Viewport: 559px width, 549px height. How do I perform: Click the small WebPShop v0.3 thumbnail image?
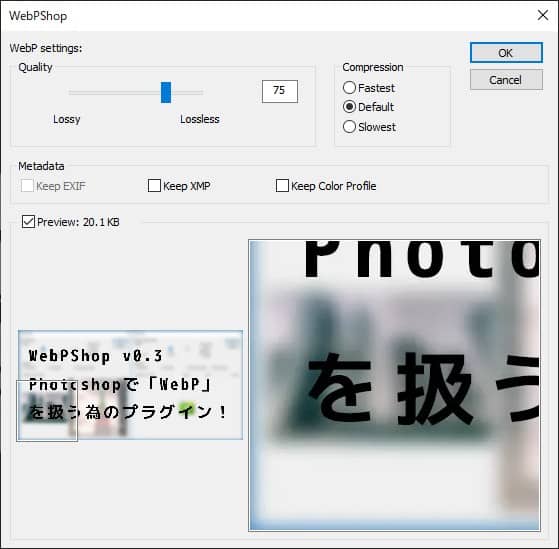tap(130, 385)
